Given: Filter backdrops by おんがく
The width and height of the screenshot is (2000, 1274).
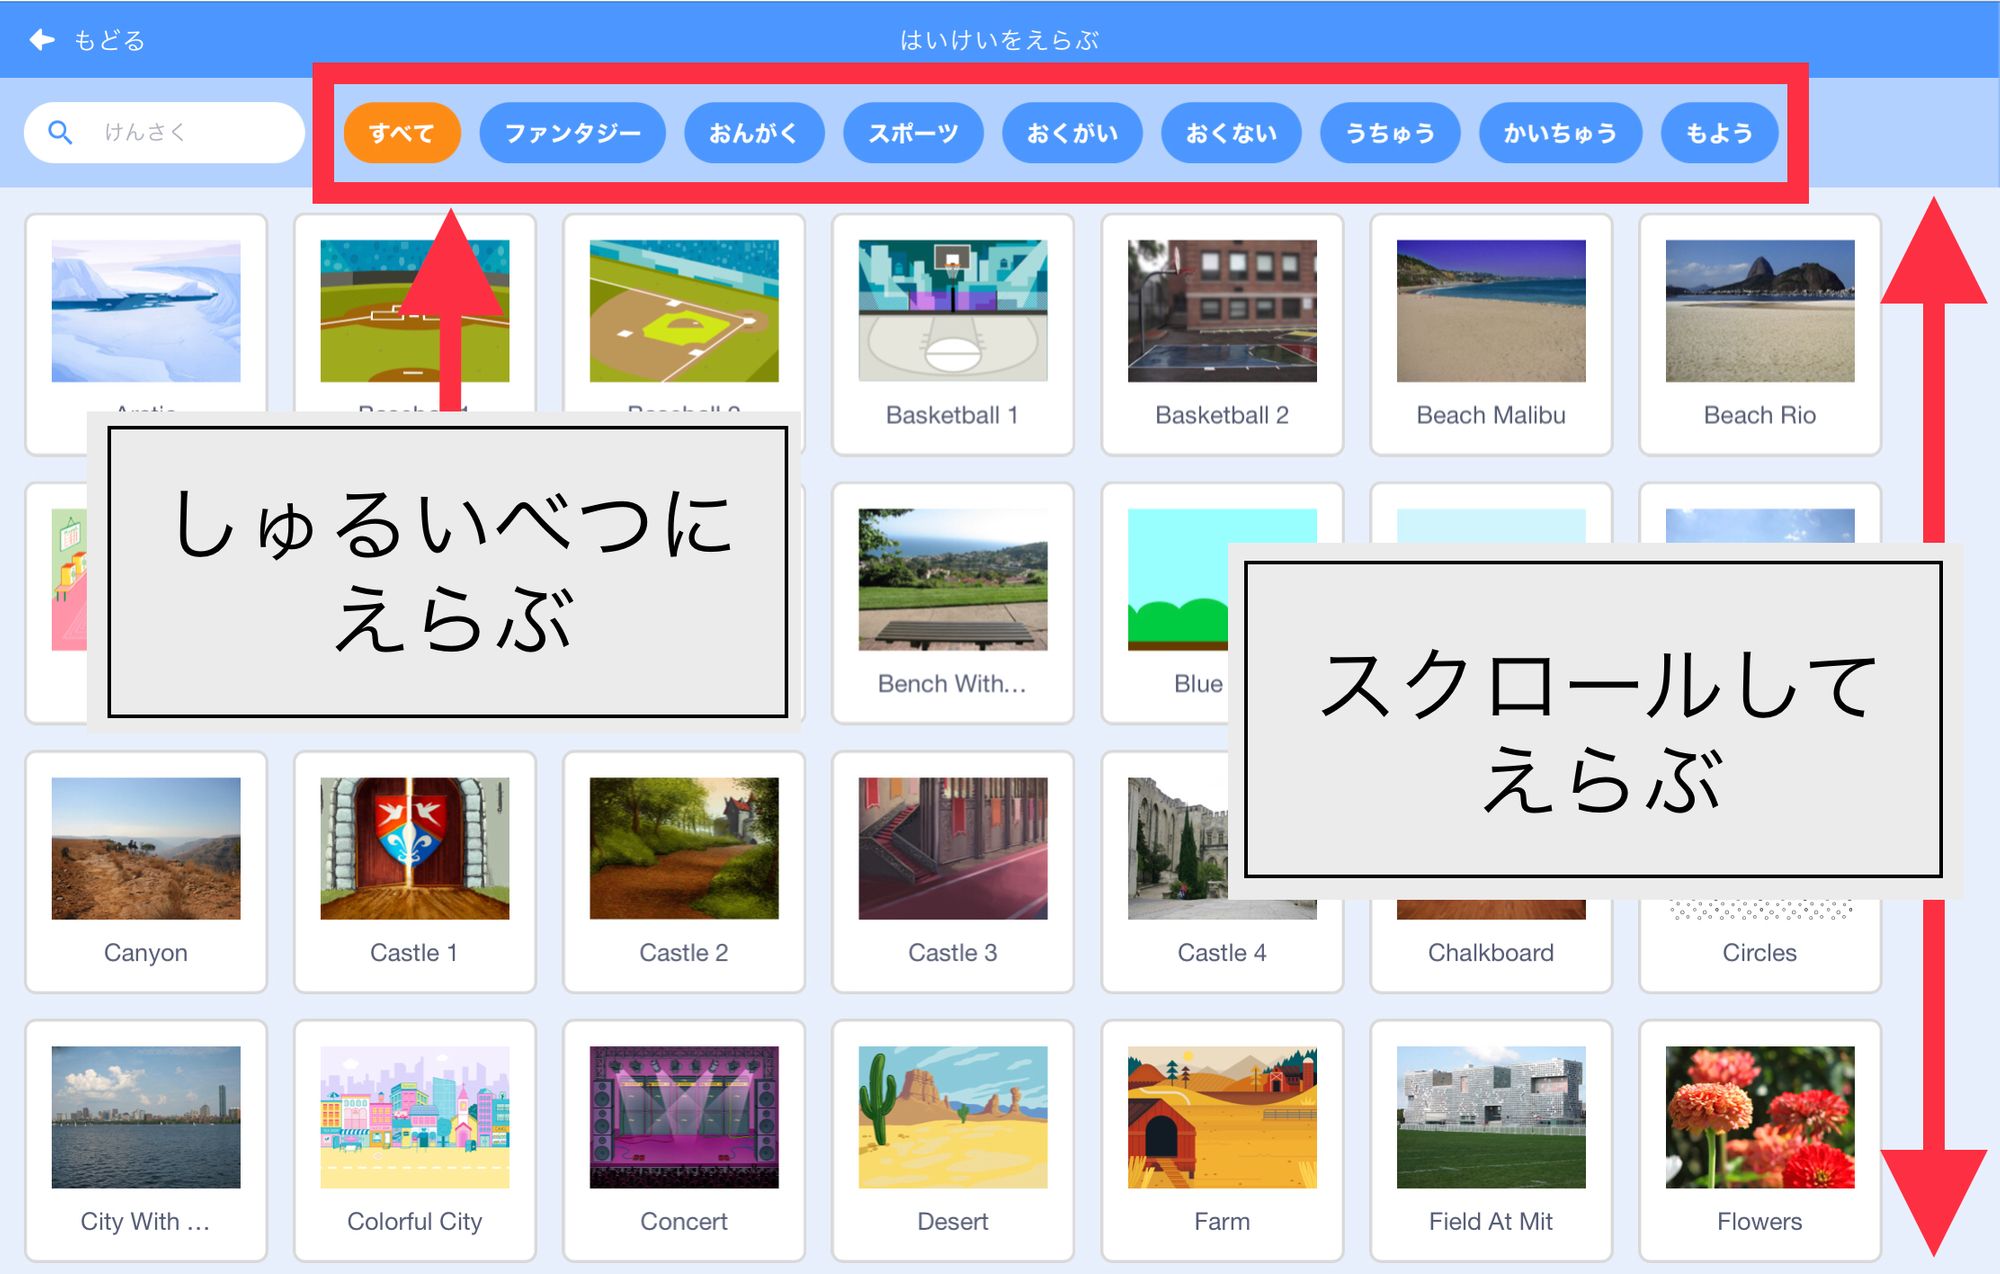Looking at the screenshot, I should pos(755,131).
